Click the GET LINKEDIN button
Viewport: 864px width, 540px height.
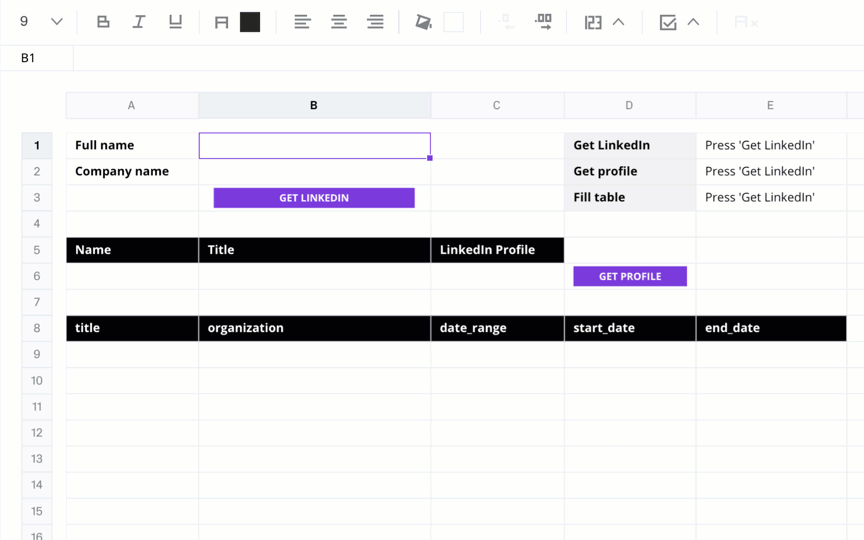[314, 198]
